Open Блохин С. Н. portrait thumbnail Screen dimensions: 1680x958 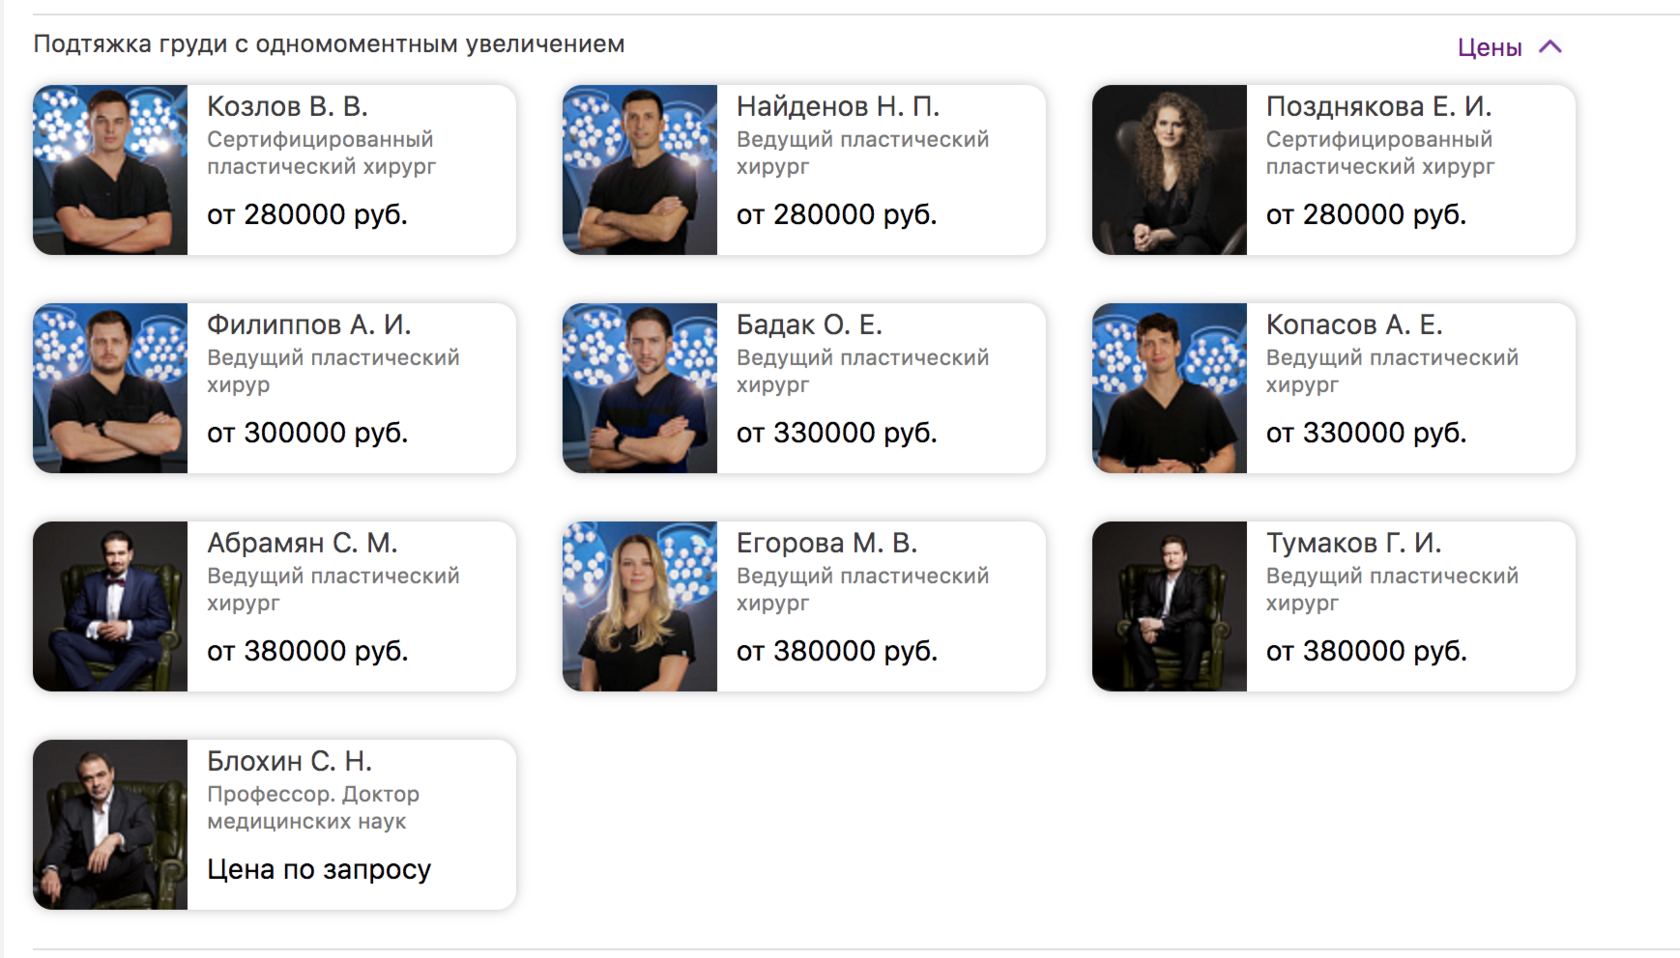(x=110, y=824)
